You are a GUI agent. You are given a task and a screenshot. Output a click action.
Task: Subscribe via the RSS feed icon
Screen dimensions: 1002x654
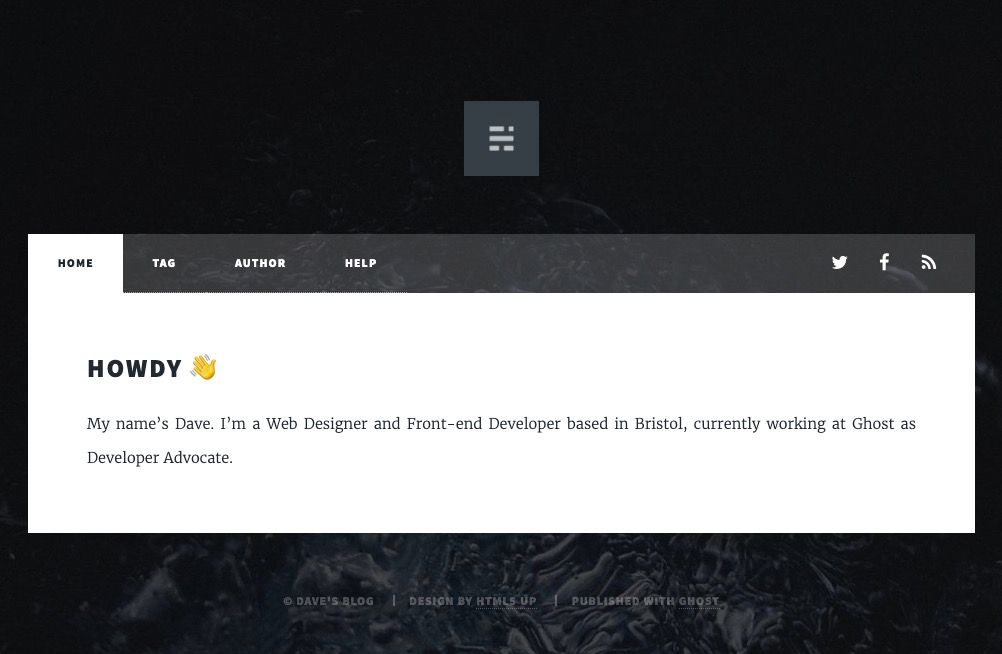[x=929, y=263]
